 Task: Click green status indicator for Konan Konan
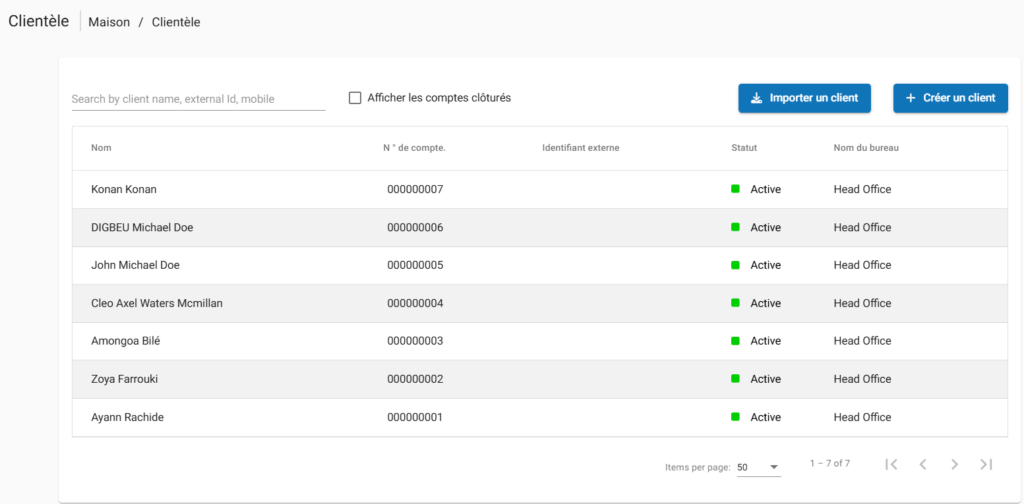point(735,189)
